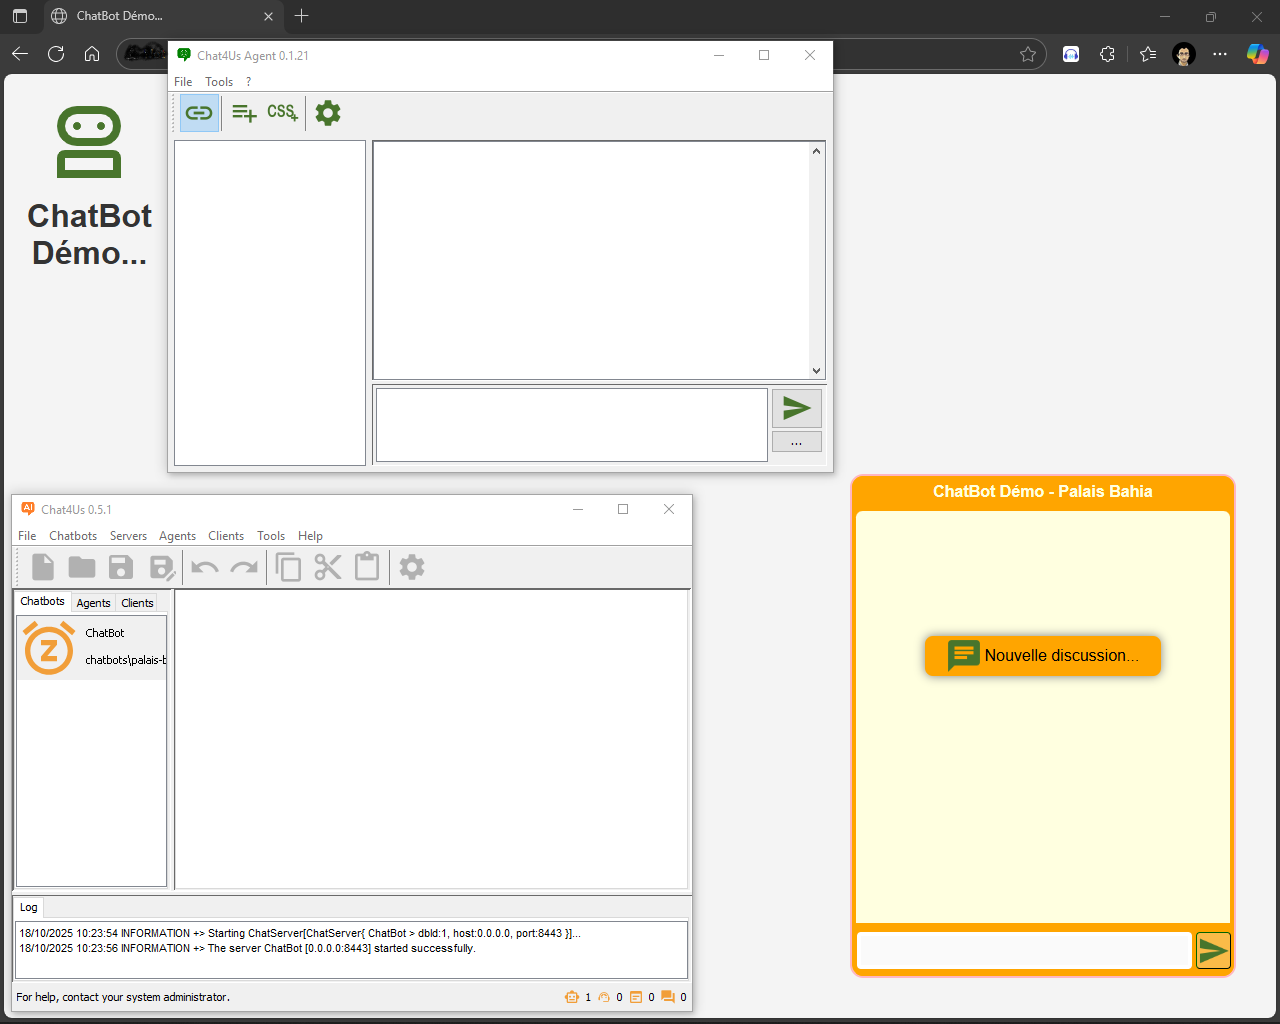
Task: Click the New file icon in Chat4Us
Action: click(43, 568)
